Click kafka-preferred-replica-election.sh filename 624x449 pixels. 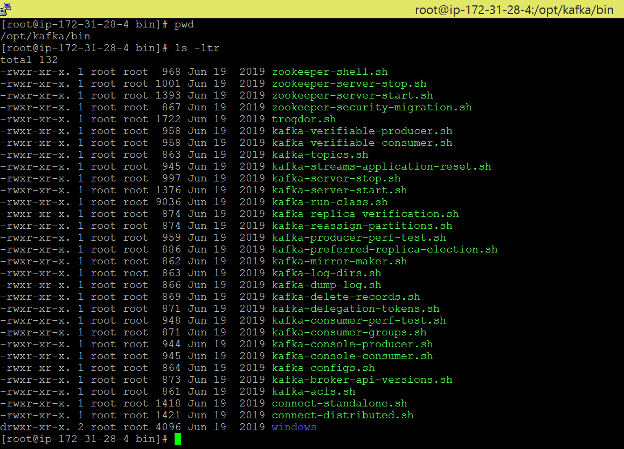click(x=385, y=250)
